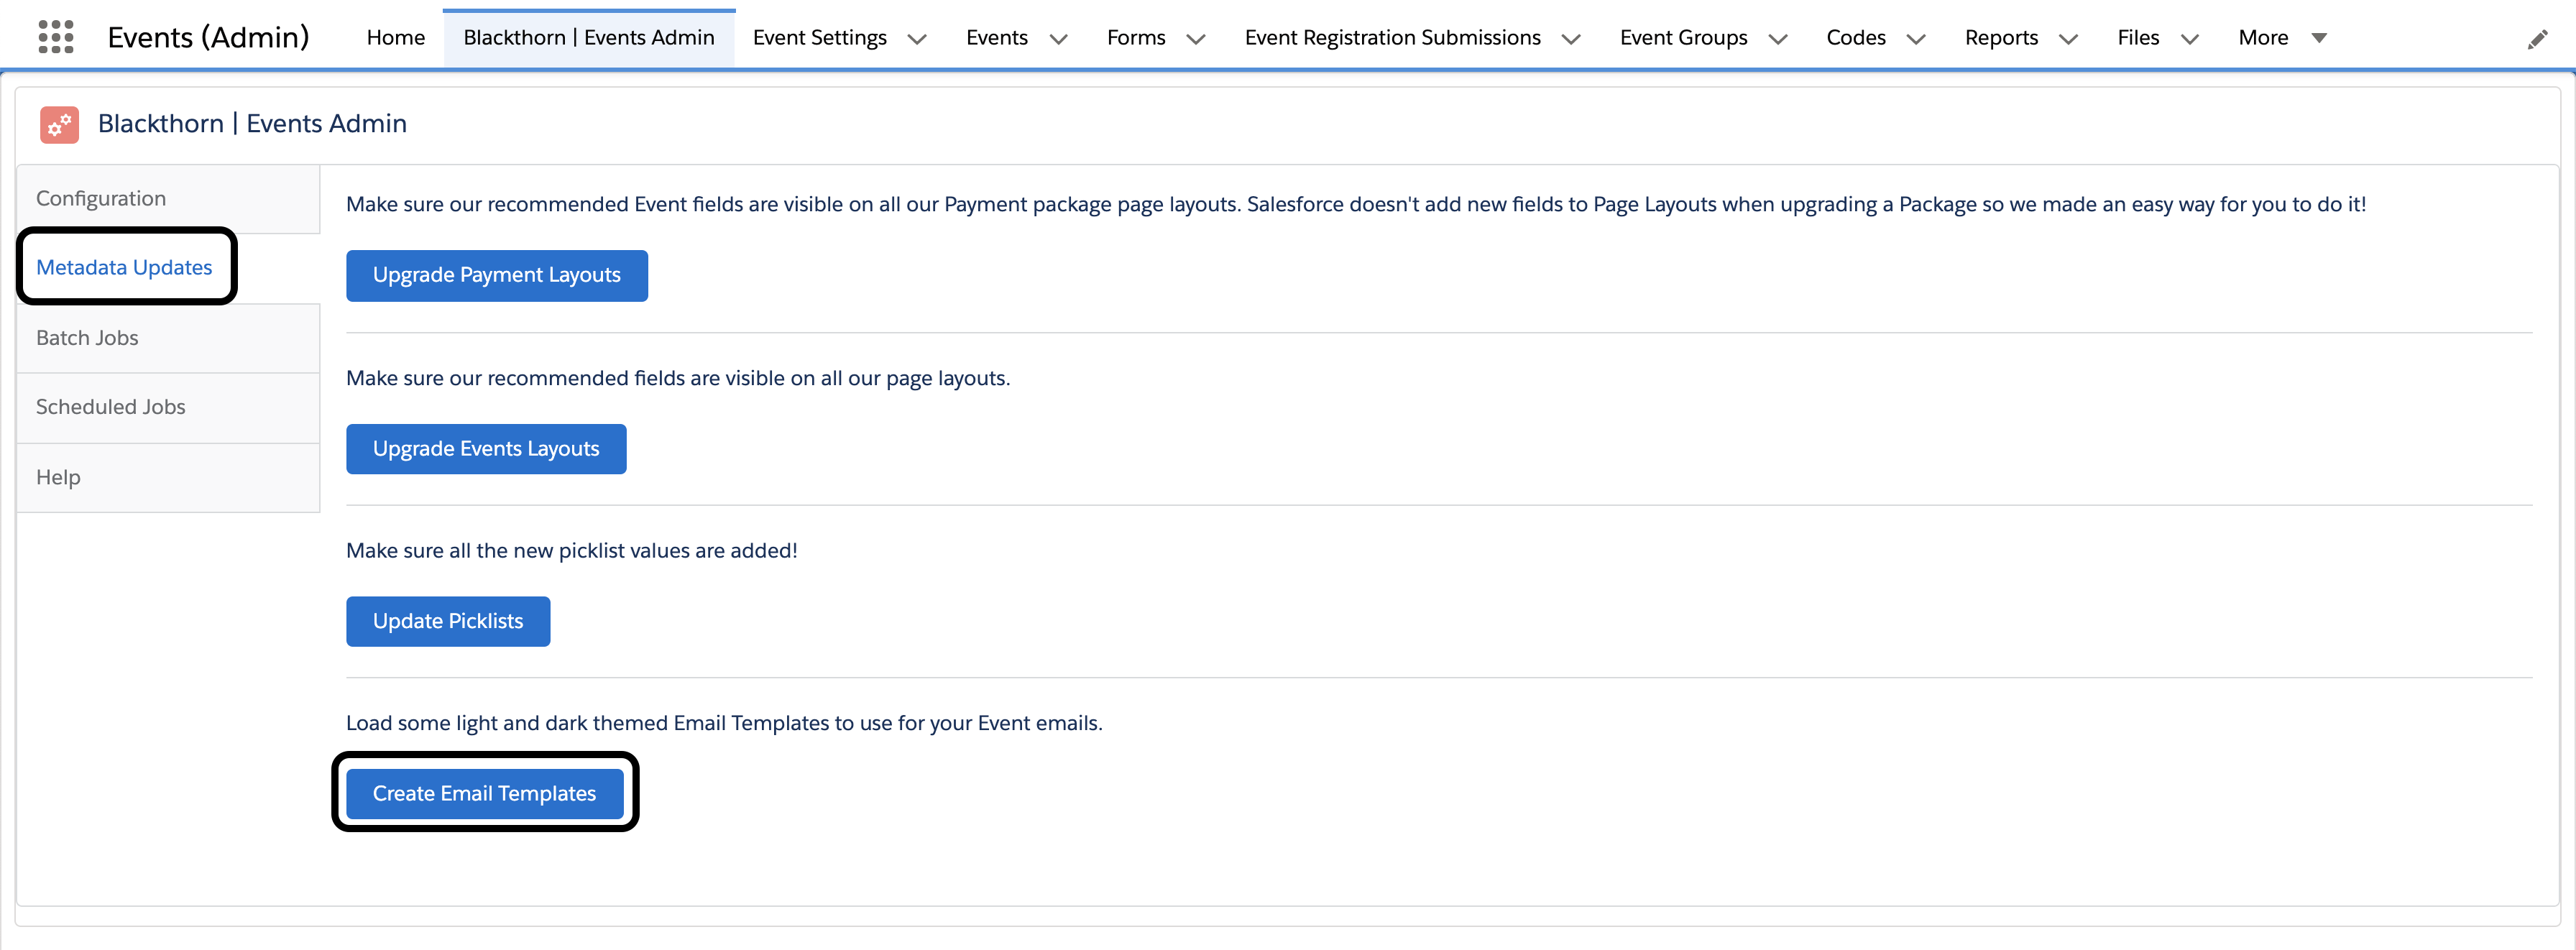Expand Event Registration Submissions dropdown chevron
The height and width of the screenshot is (950, 2576).
pyautogui.click(x=1571, y=39)
